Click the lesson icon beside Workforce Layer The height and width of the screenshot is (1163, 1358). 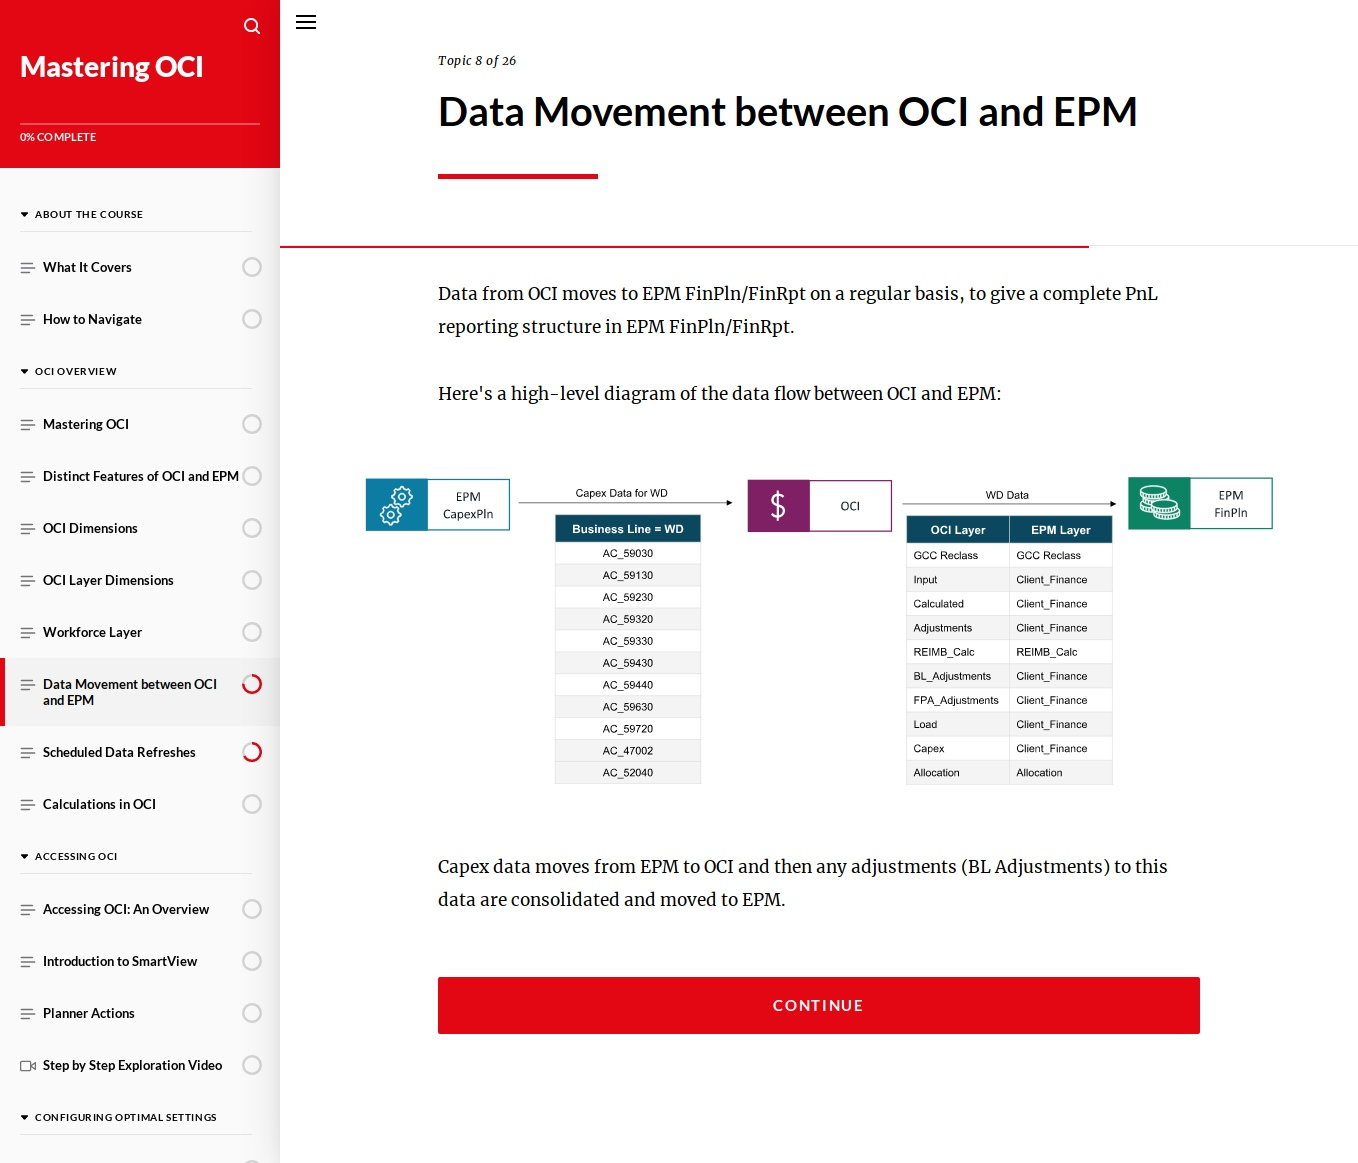pyautogui.click(x=28, y=633)
